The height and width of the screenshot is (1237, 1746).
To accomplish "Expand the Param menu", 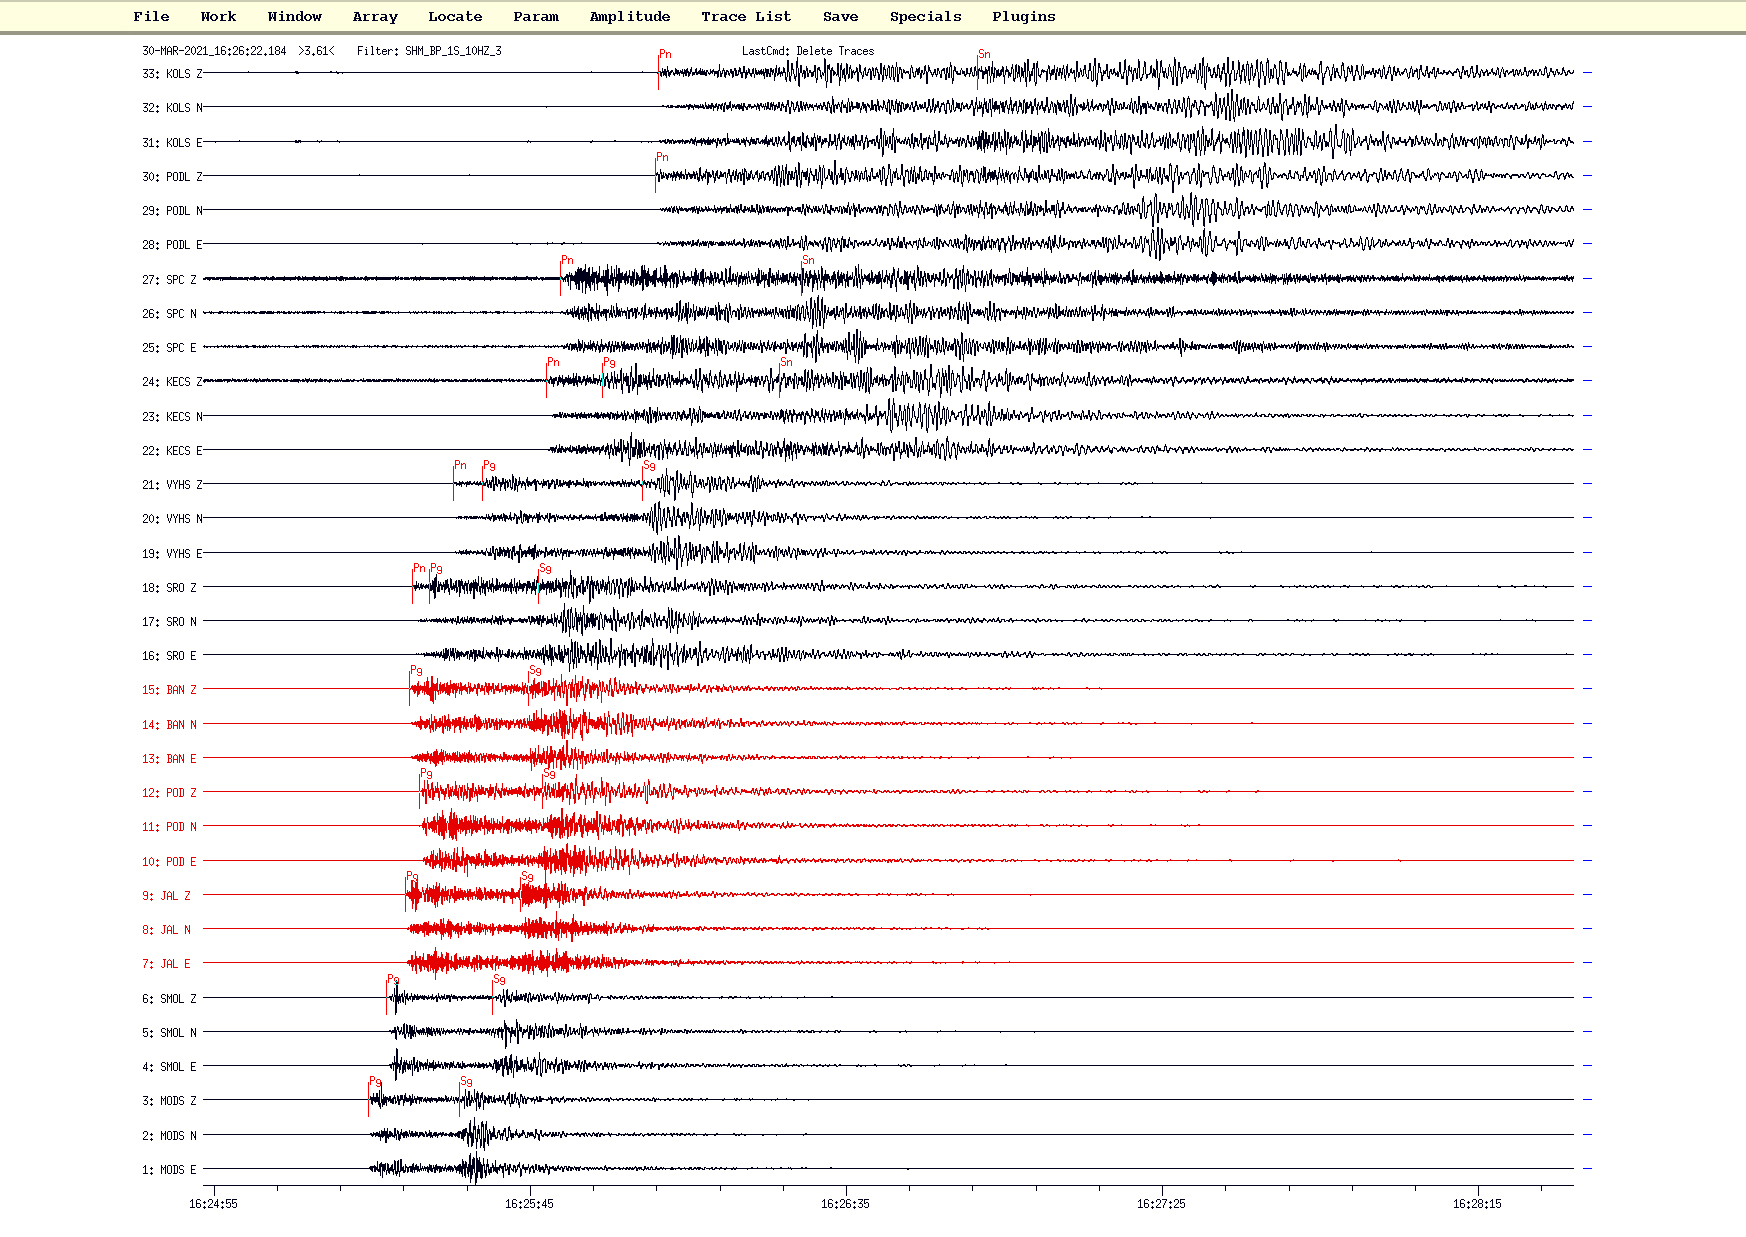I will pyautogui.click(x=536, y=16).
